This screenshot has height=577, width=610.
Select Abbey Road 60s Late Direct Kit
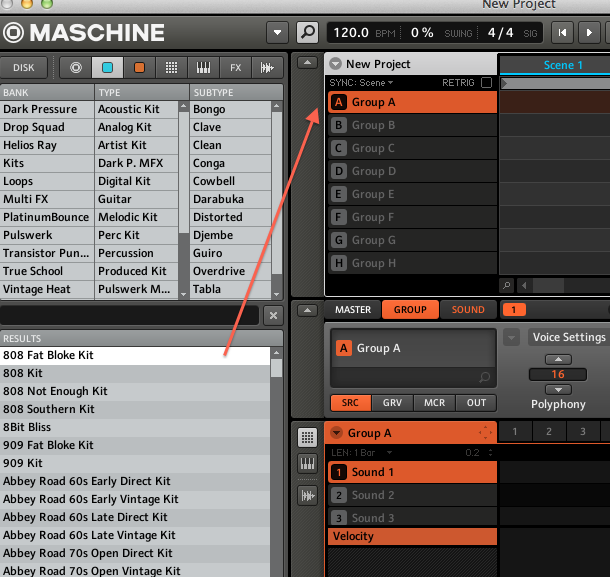135,517
